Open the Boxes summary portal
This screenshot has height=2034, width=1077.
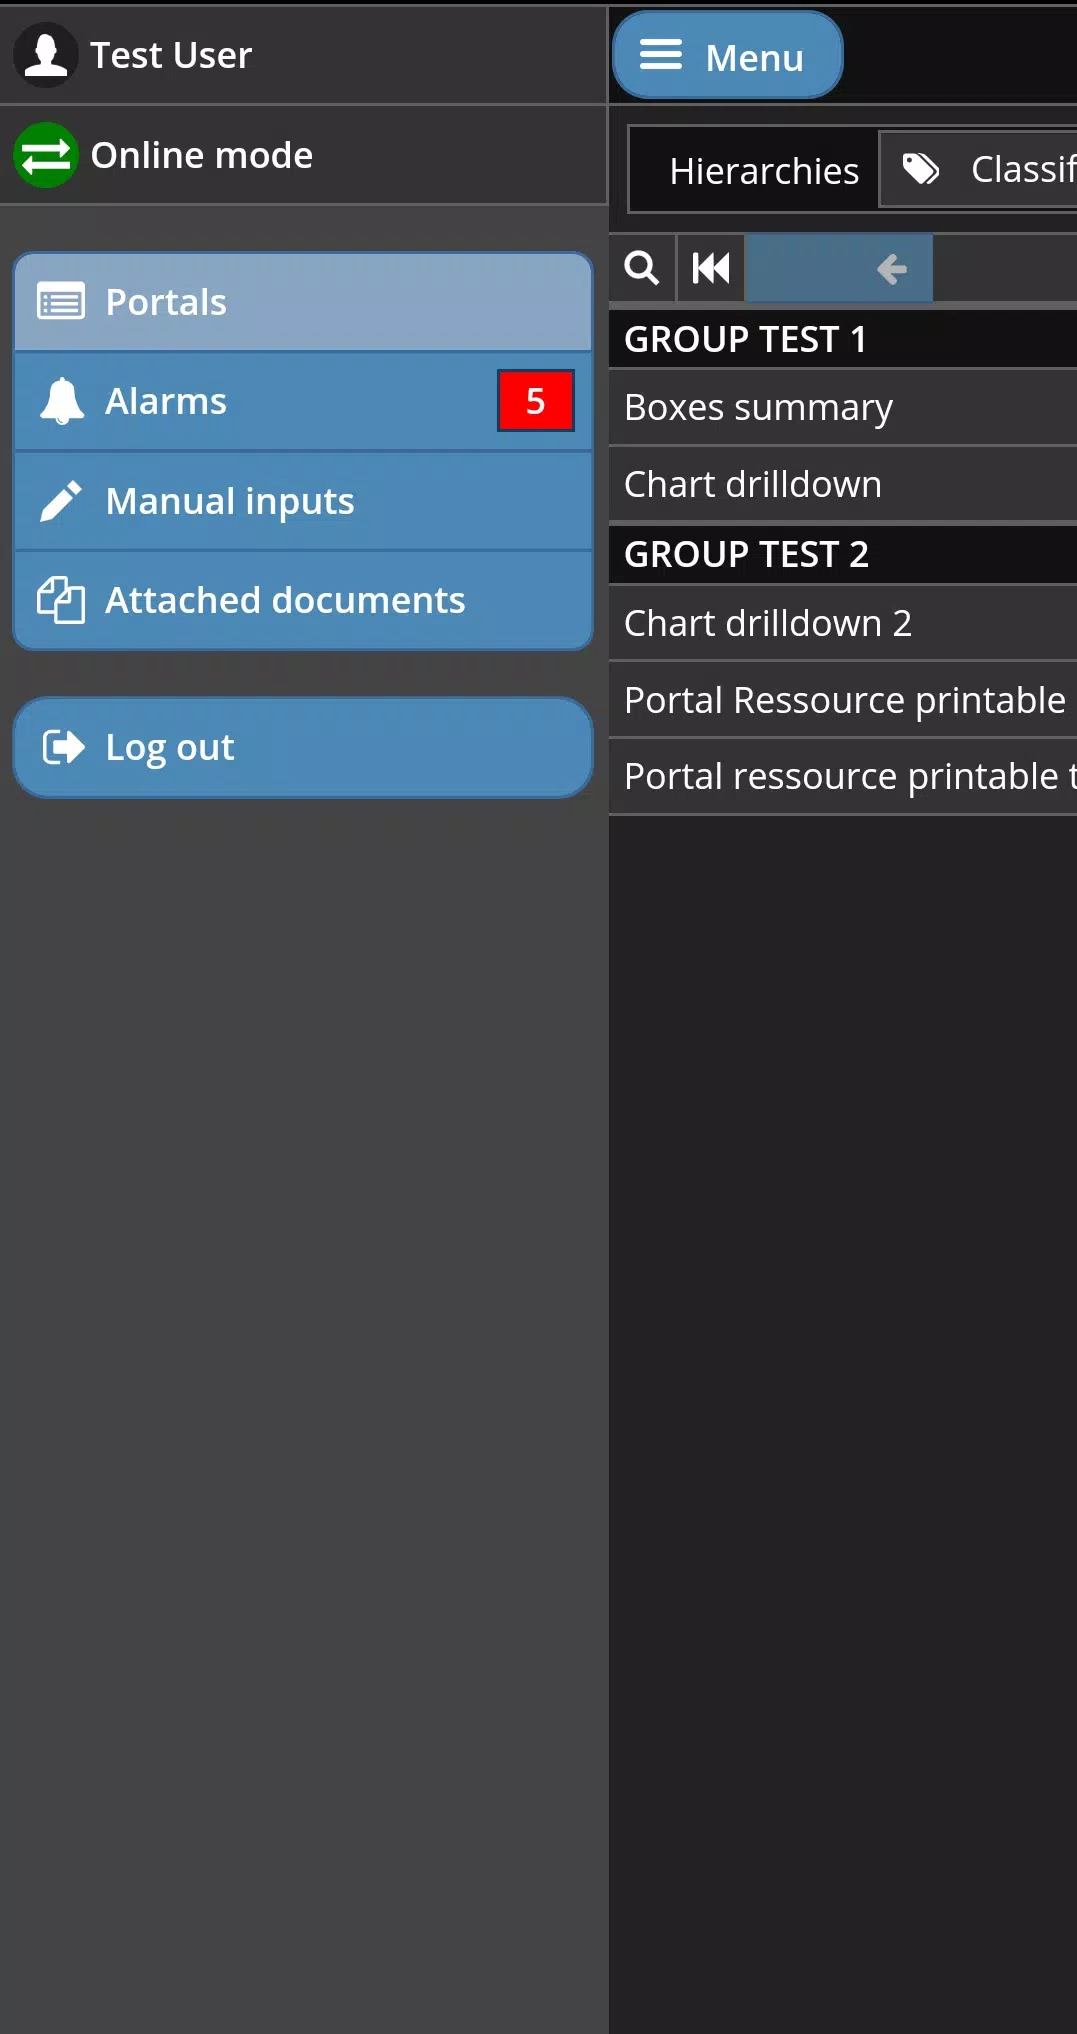point(843,407)
